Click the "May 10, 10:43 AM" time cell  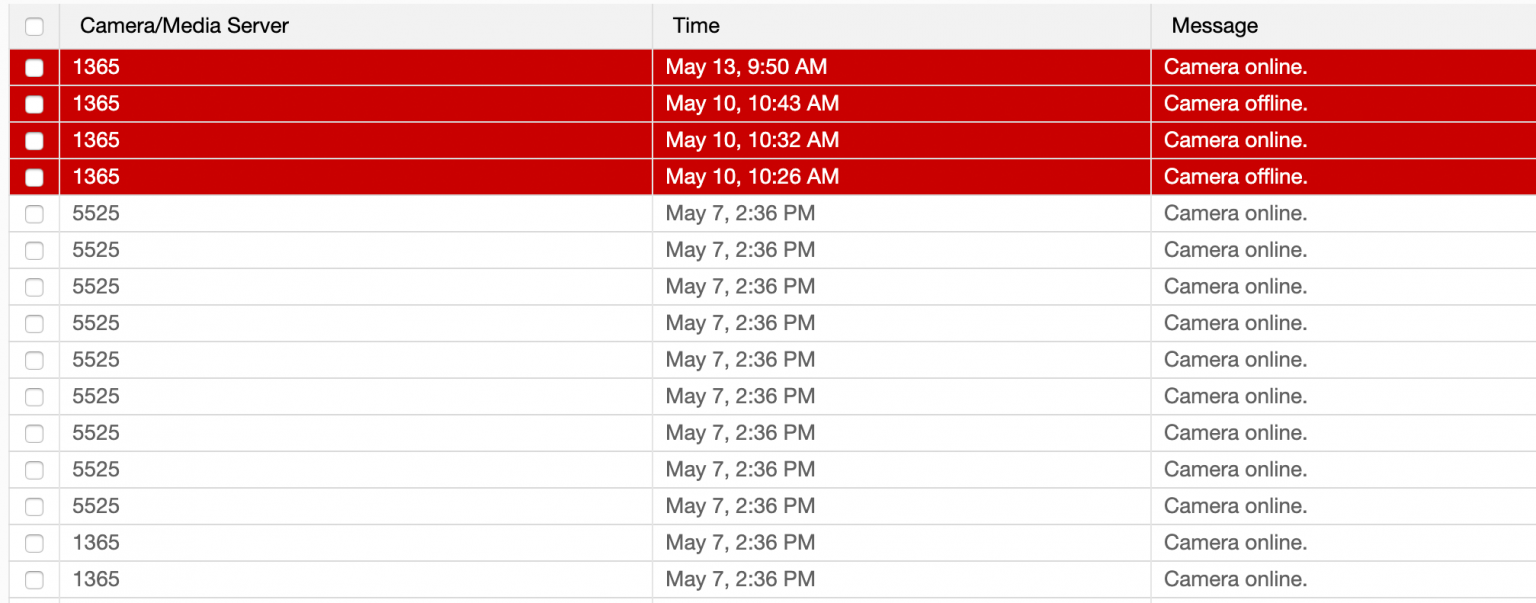pyautogui.click(x=752, y=104)
